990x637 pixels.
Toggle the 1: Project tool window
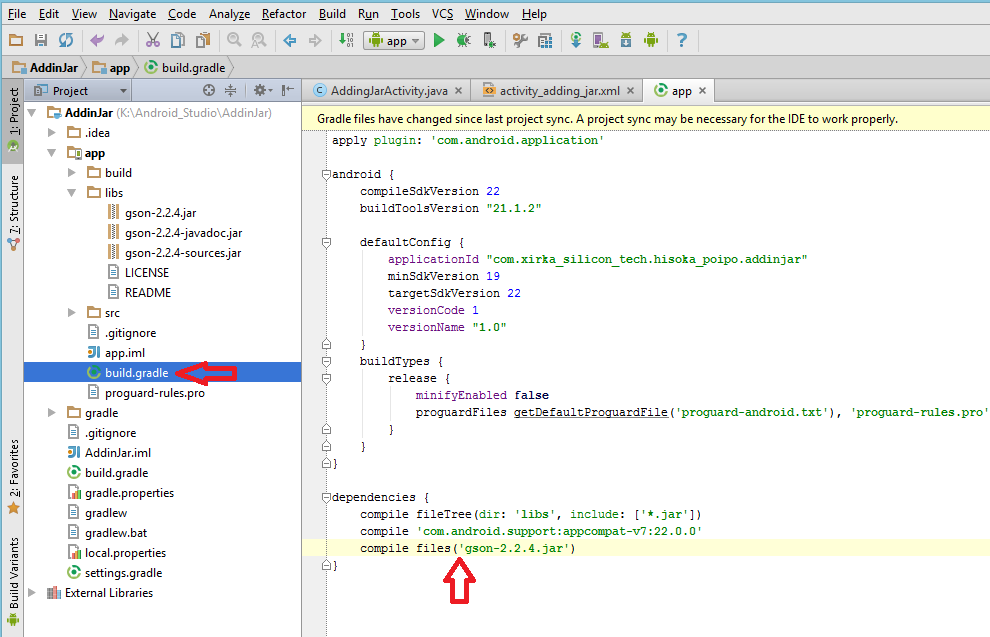13,120
